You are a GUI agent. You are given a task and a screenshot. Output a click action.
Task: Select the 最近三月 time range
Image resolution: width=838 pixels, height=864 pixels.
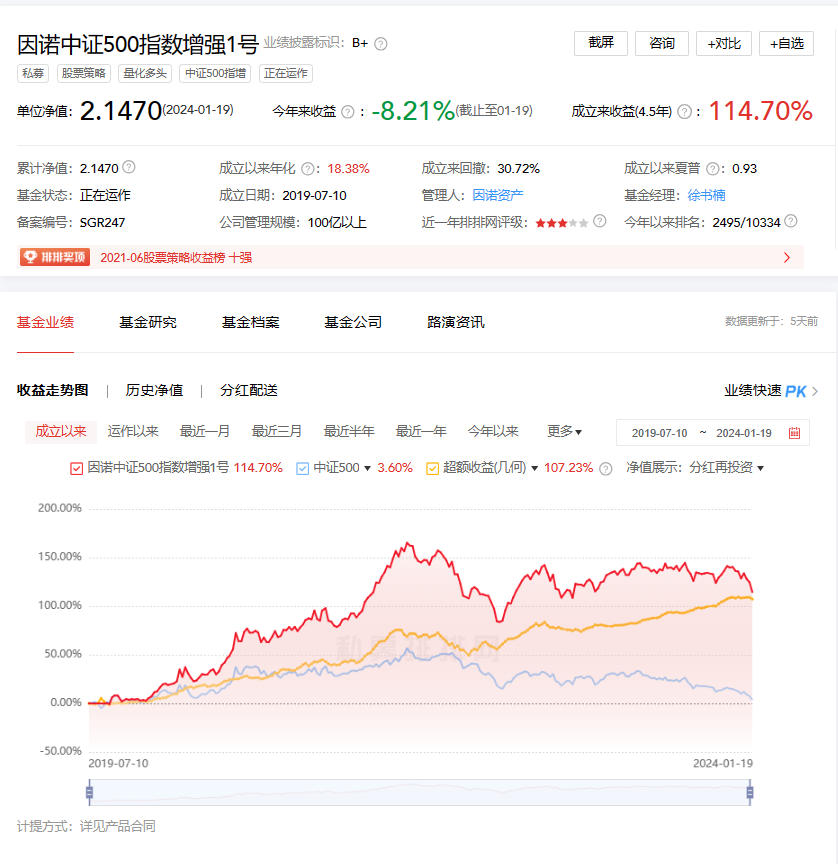click(277, 431)
